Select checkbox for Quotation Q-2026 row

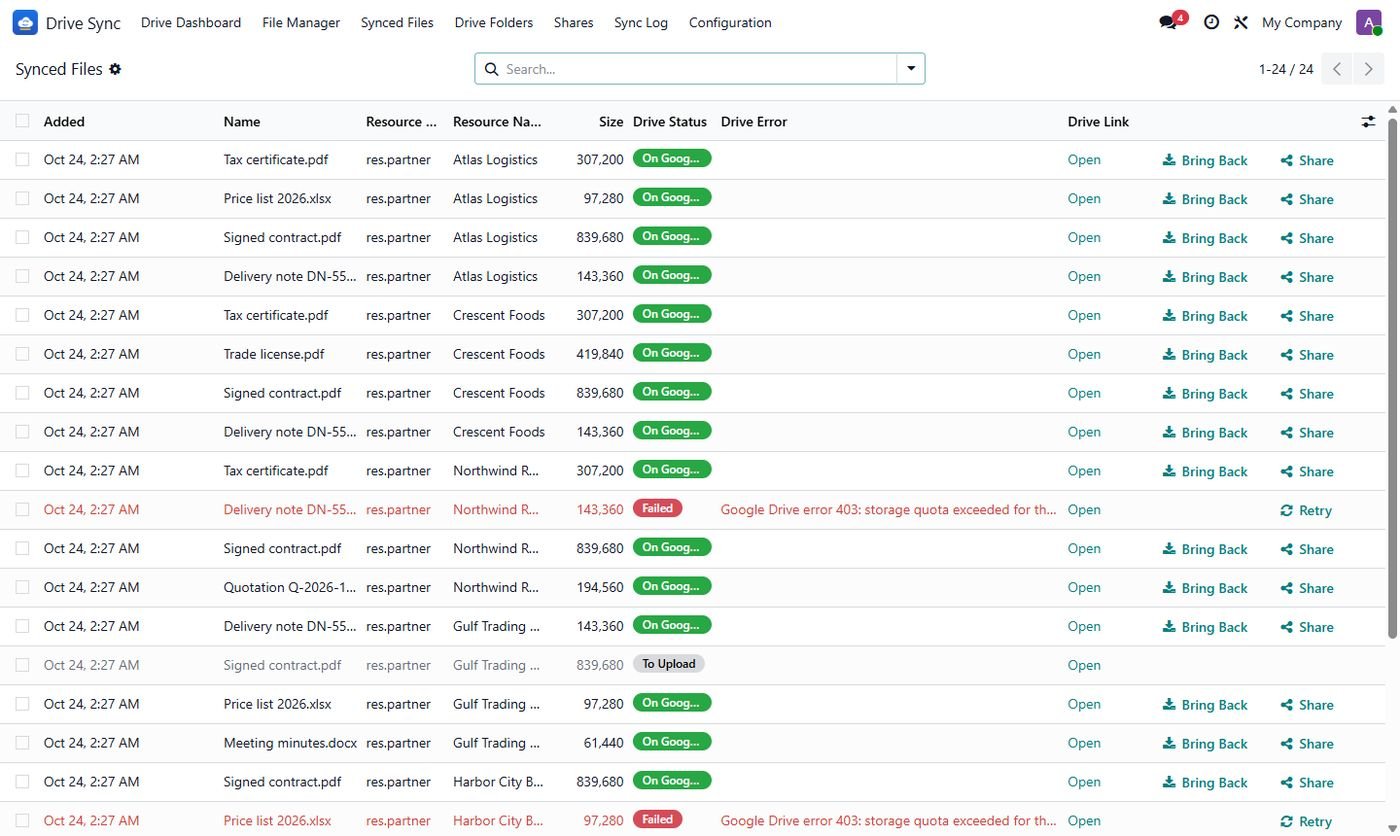22,587
